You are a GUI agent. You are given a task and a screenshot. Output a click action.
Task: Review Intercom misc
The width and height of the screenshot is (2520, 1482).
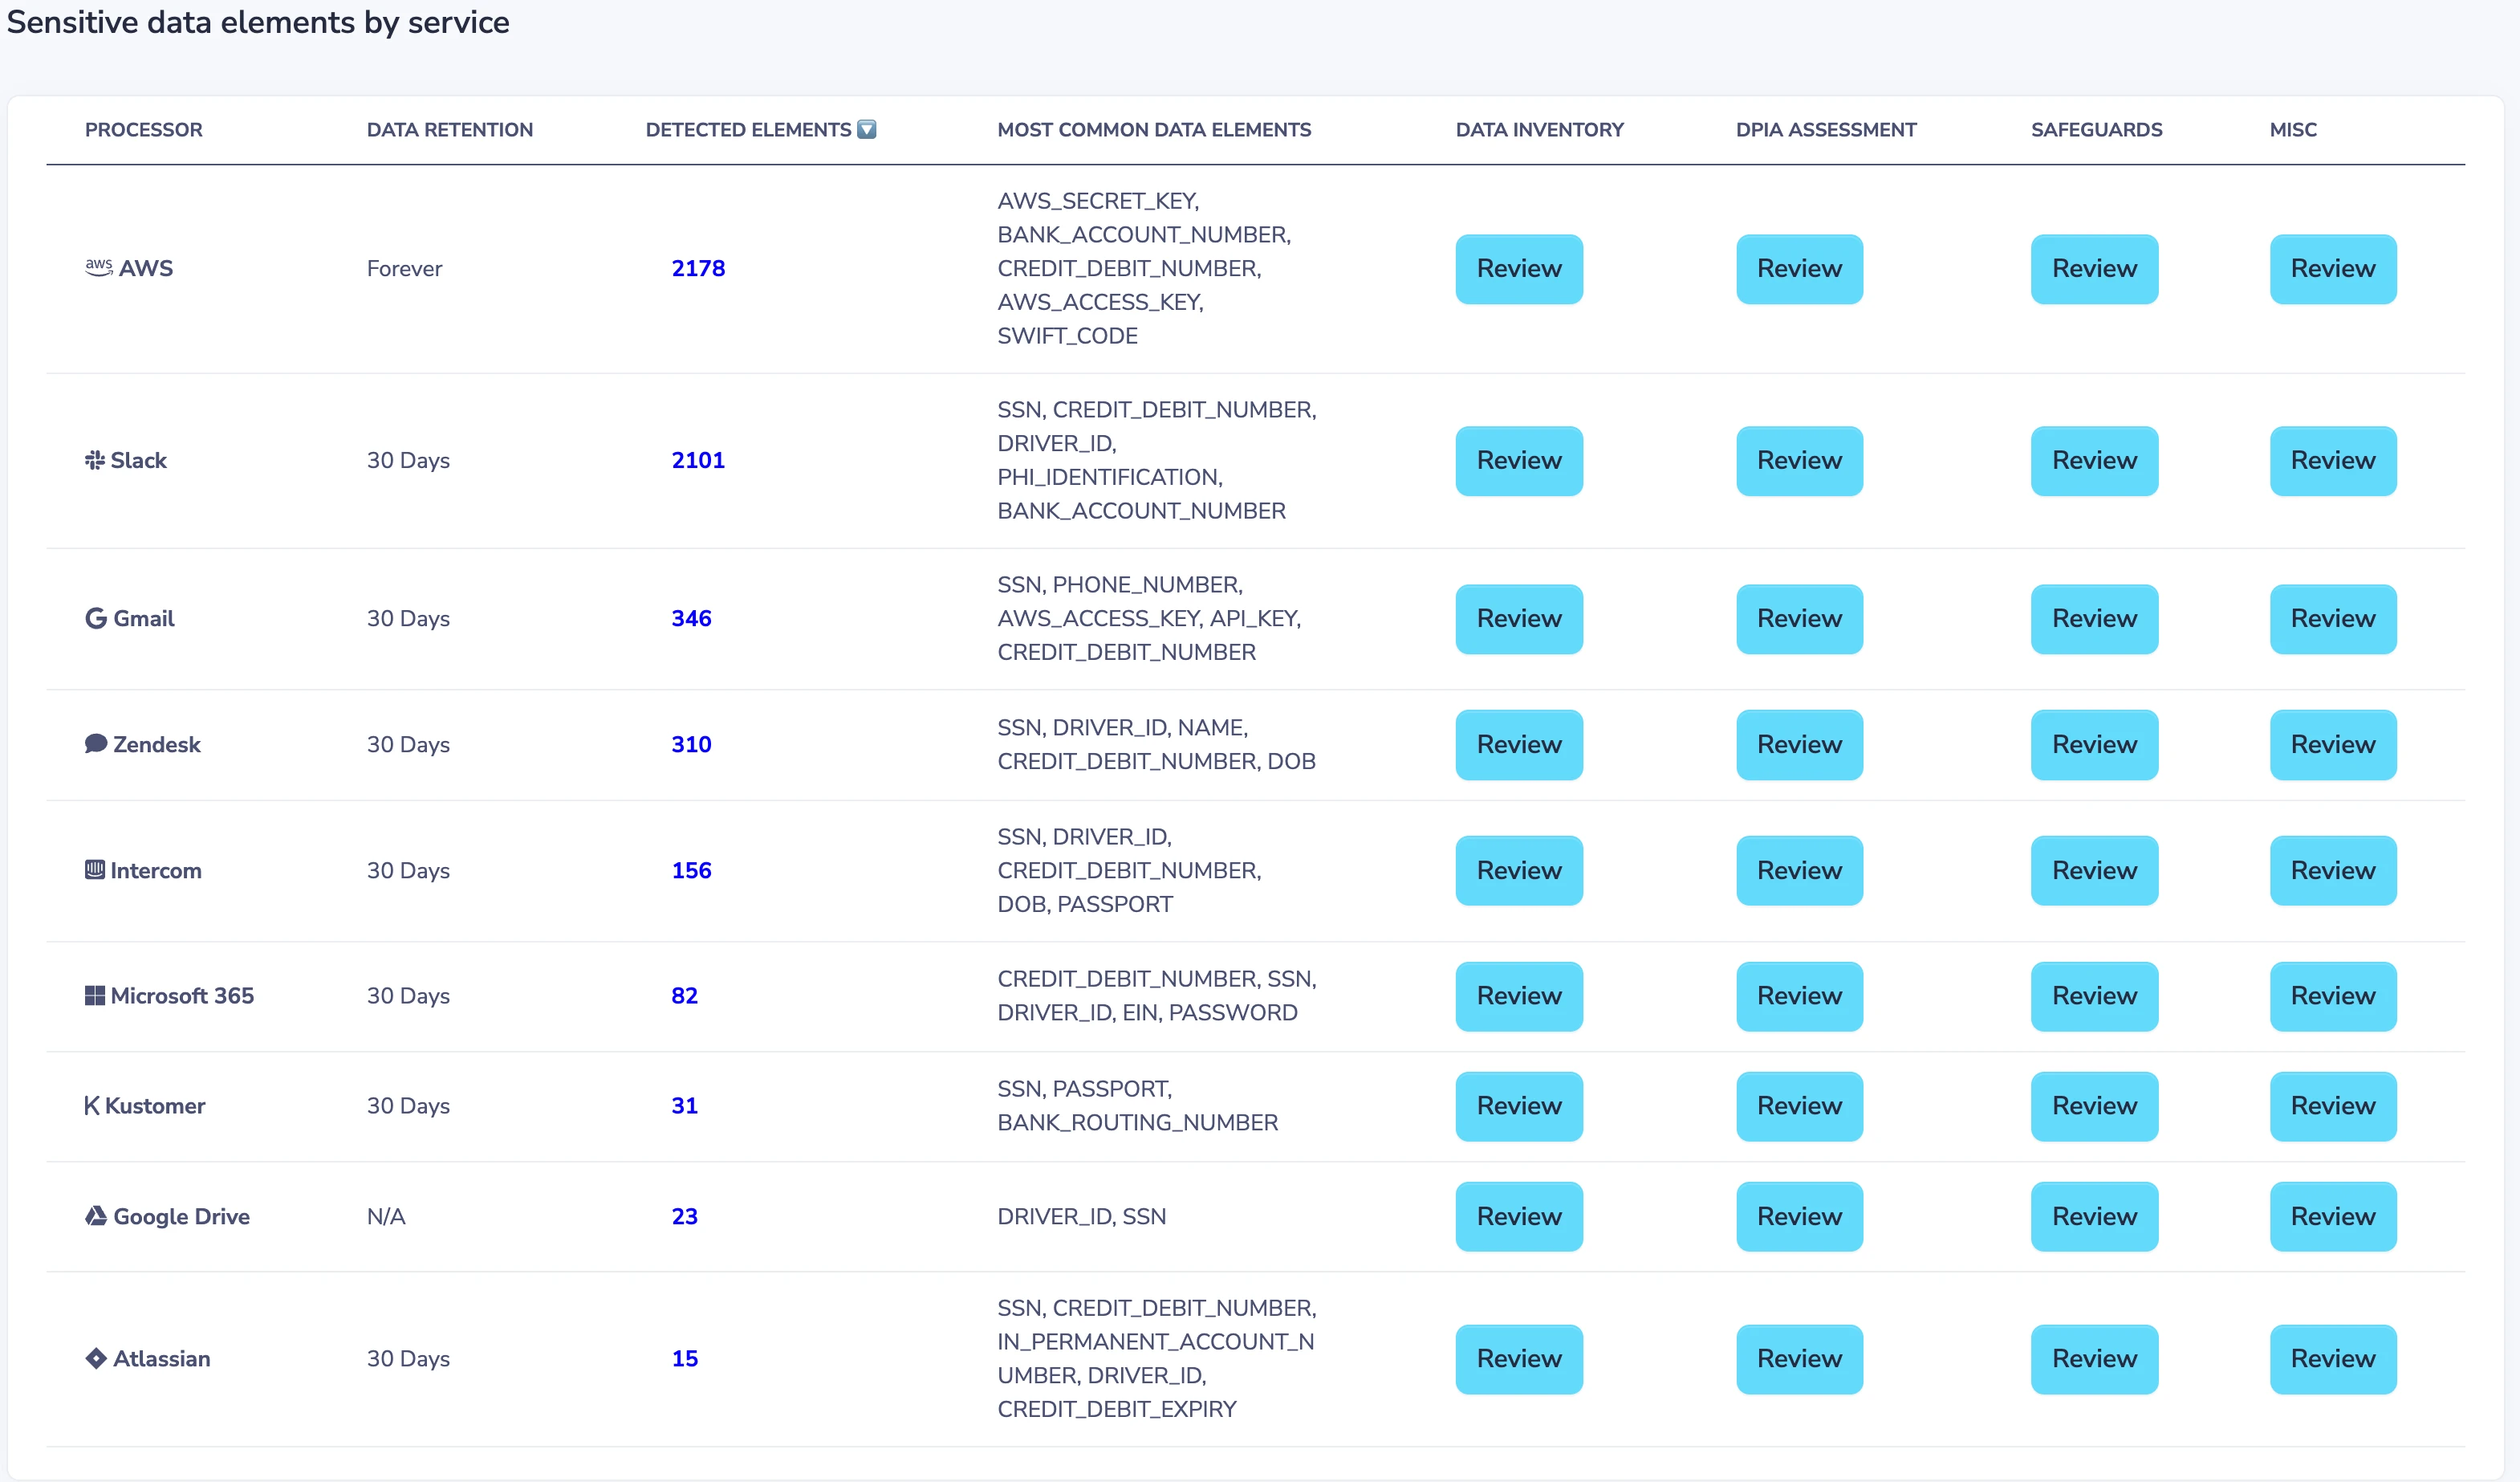2333,871
